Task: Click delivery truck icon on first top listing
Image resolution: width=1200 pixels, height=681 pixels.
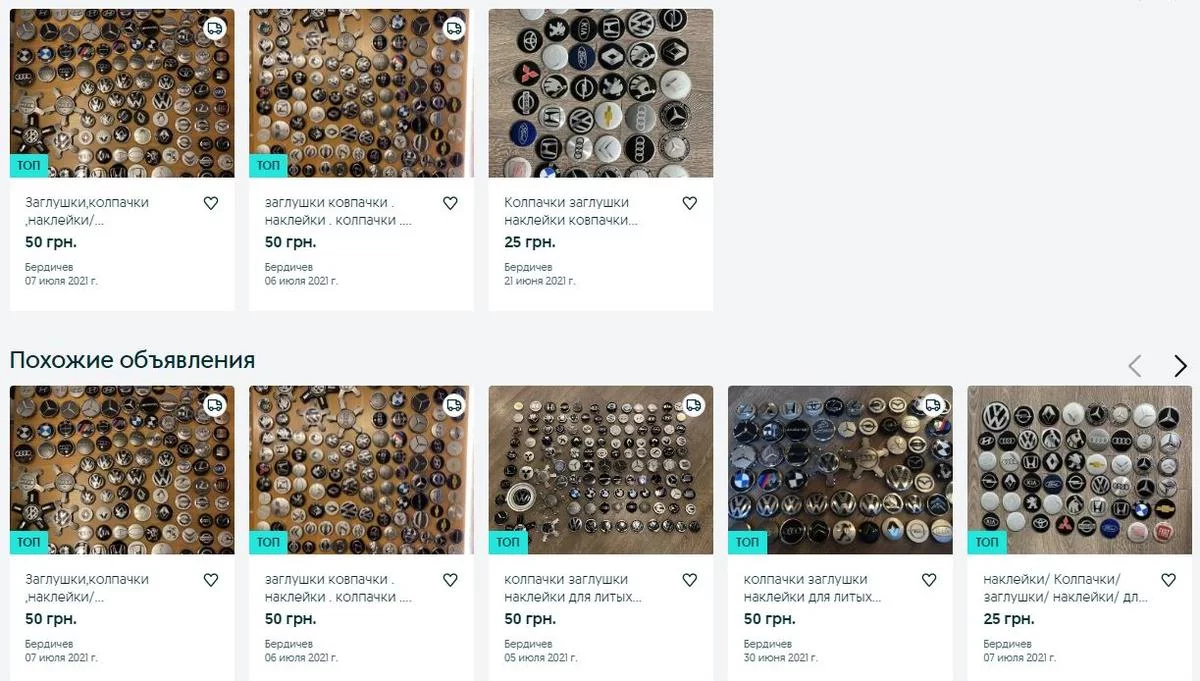Action: 214,28
